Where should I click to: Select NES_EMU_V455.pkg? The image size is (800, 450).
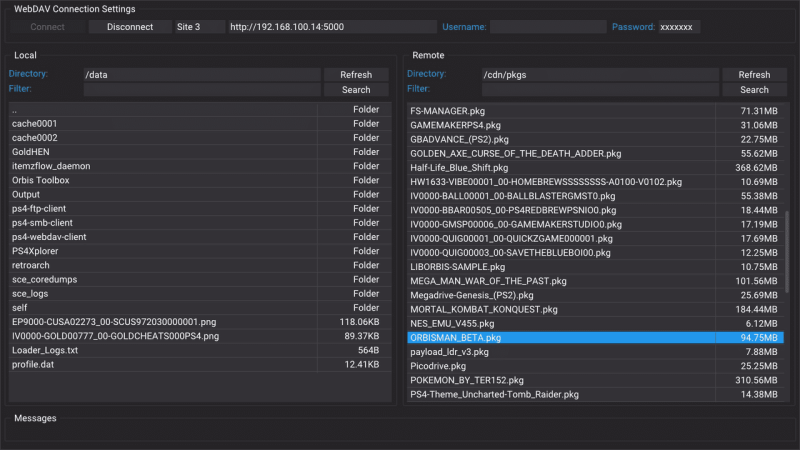(595, 323)
